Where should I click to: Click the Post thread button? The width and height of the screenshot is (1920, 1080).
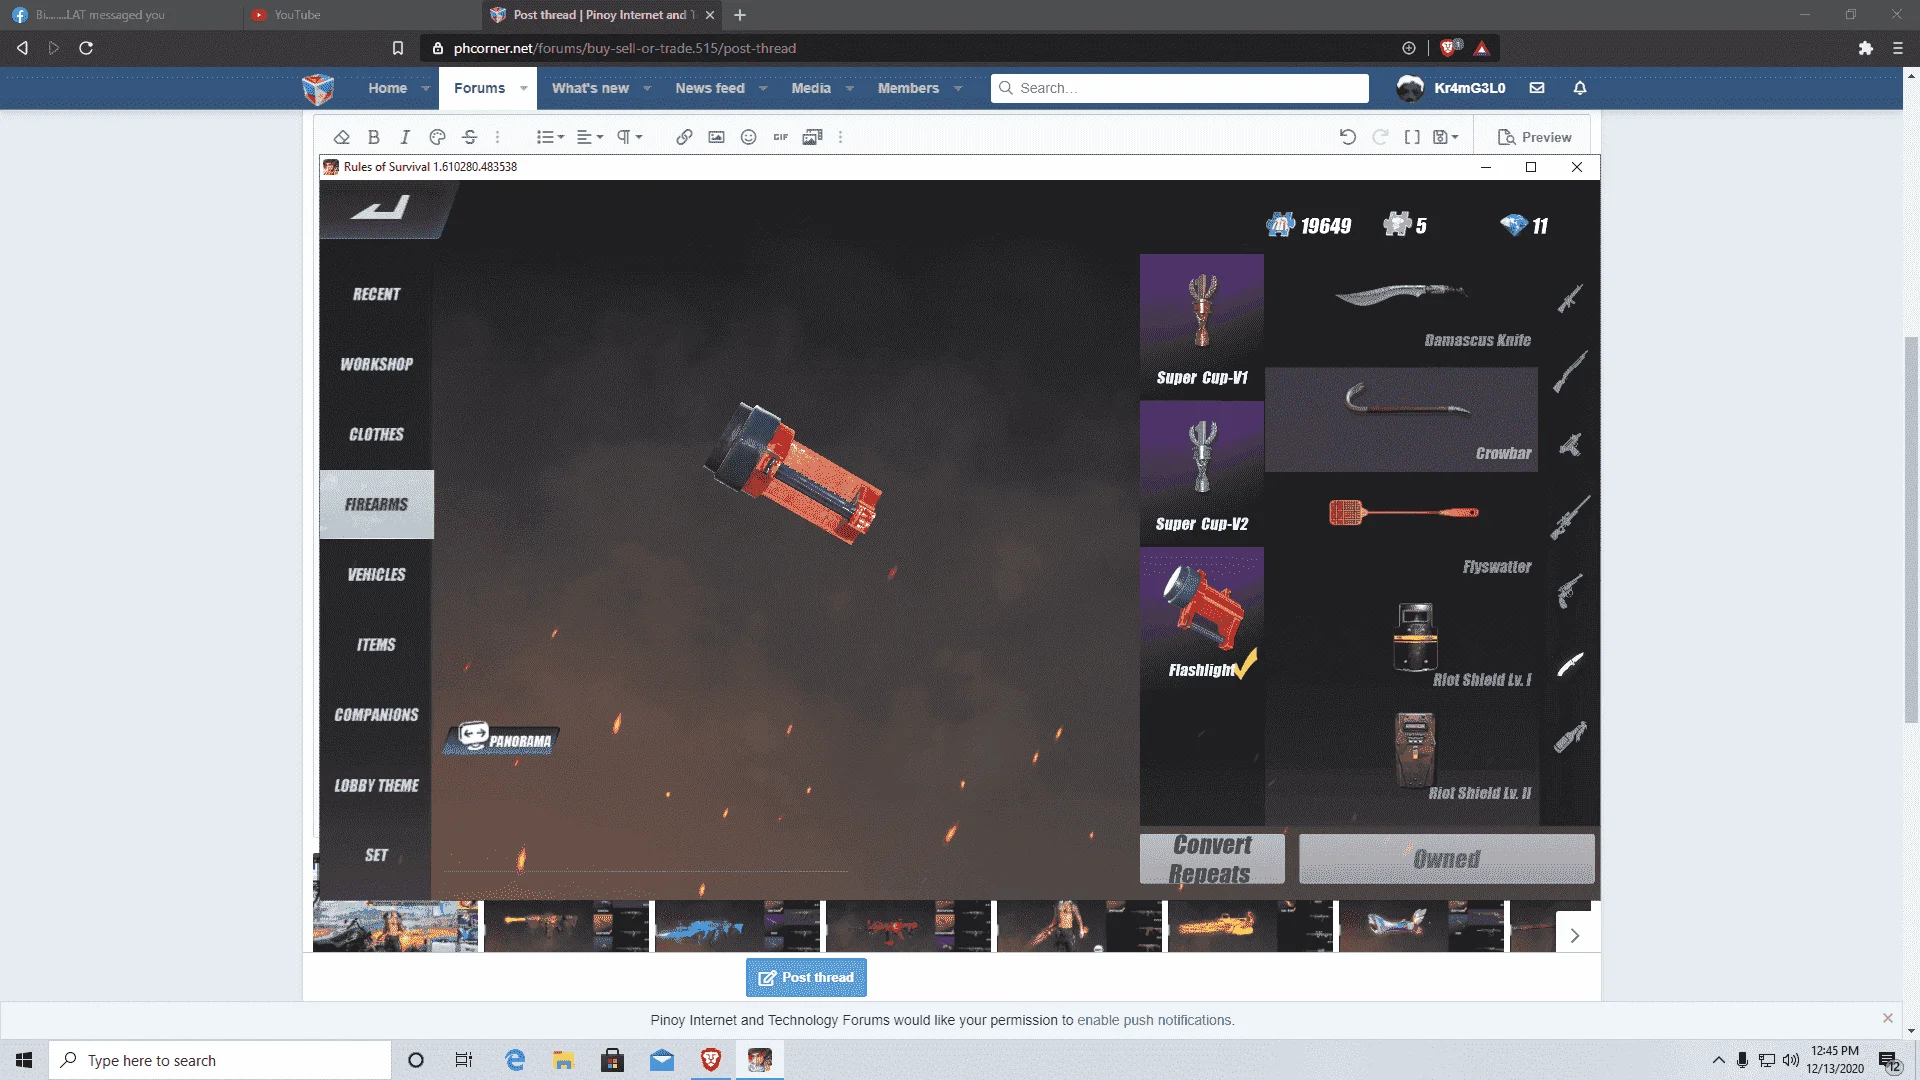click(x=806, y=977)
